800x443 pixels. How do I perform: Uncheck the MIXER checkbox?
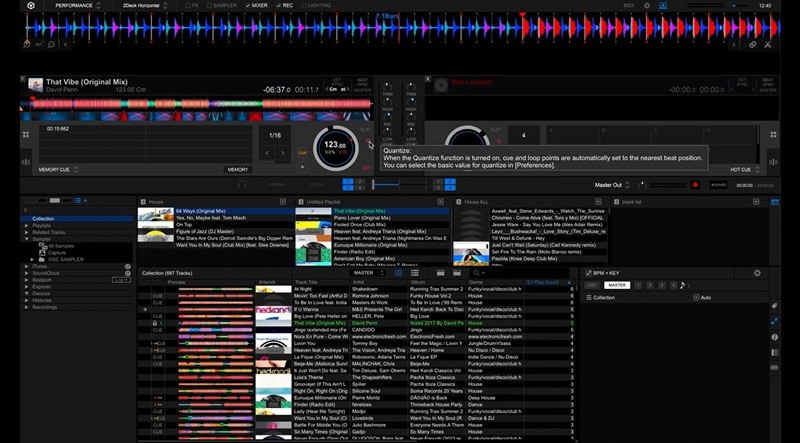point(247,6)
